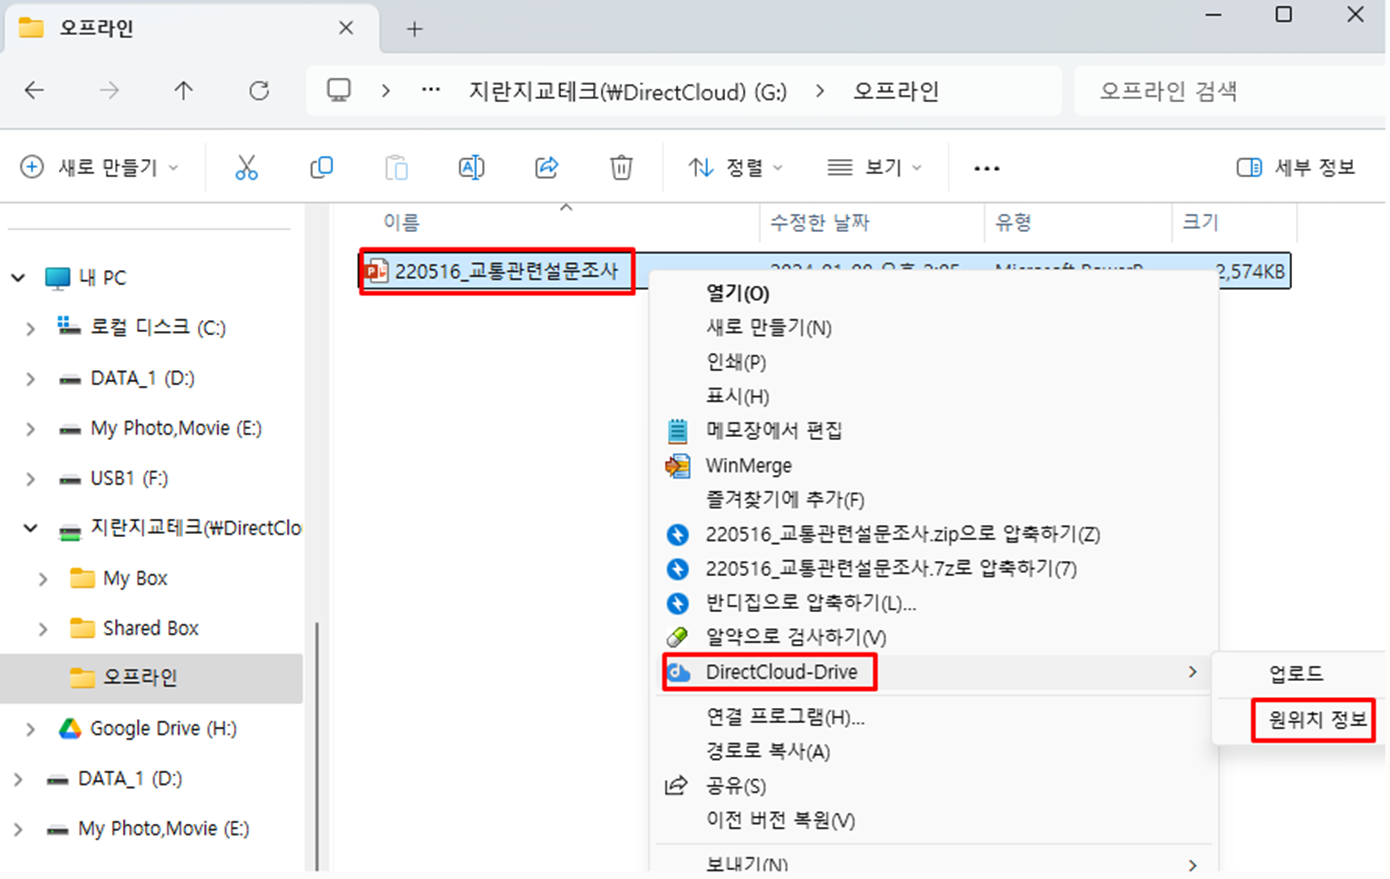Select 알약으로 검사하기 context menu entry

point(795,637)
